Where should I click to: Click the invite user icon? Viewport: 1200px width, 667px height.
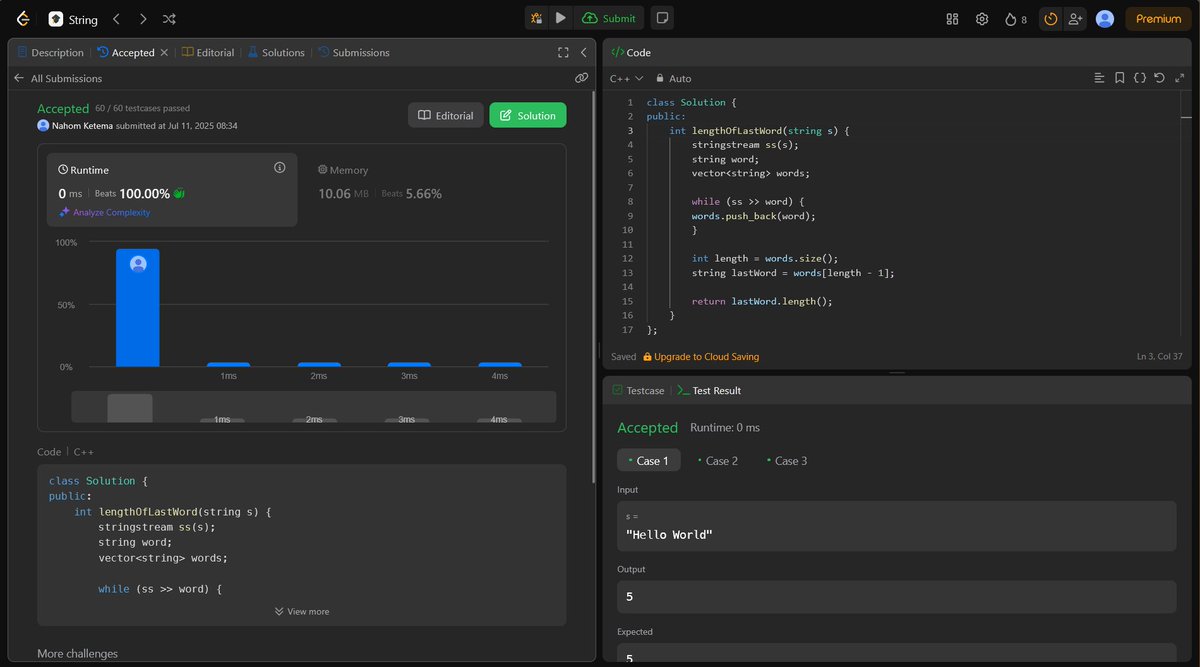tap(1075, 19)
